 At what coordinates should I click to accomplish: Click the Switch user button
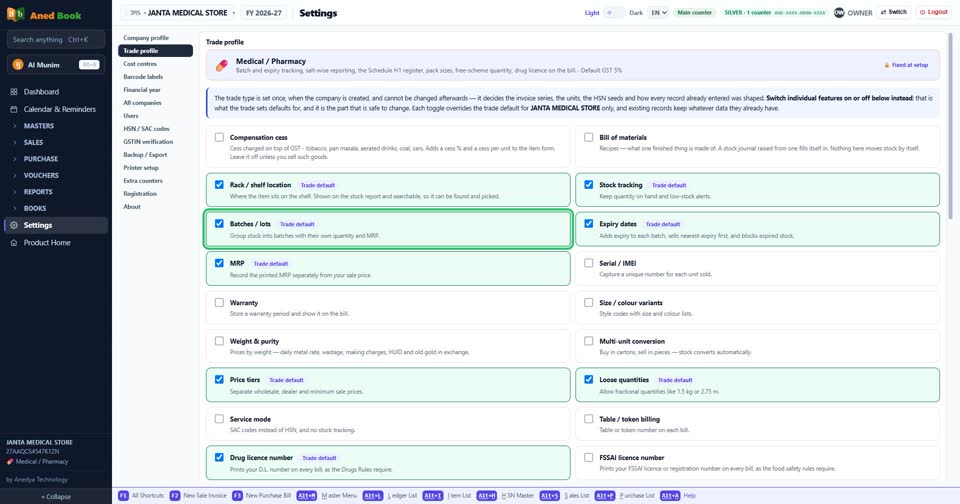(894, 12)
